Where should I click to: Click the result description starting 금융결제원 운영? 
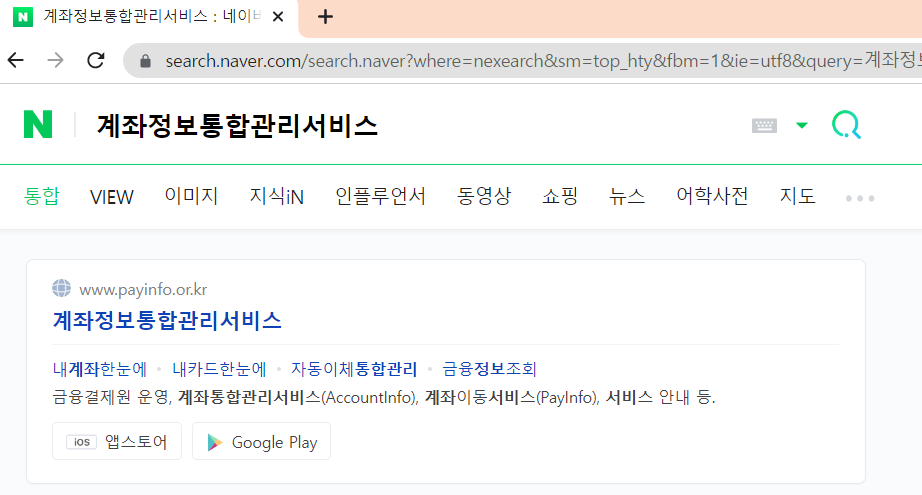pos(384,397)
